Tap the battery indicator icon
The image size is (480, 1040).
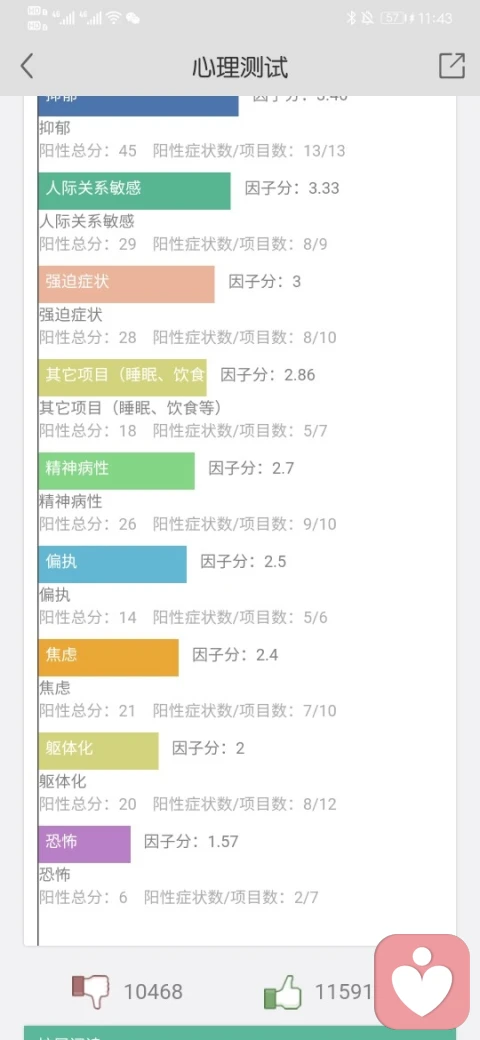click(x=394, y=19)
